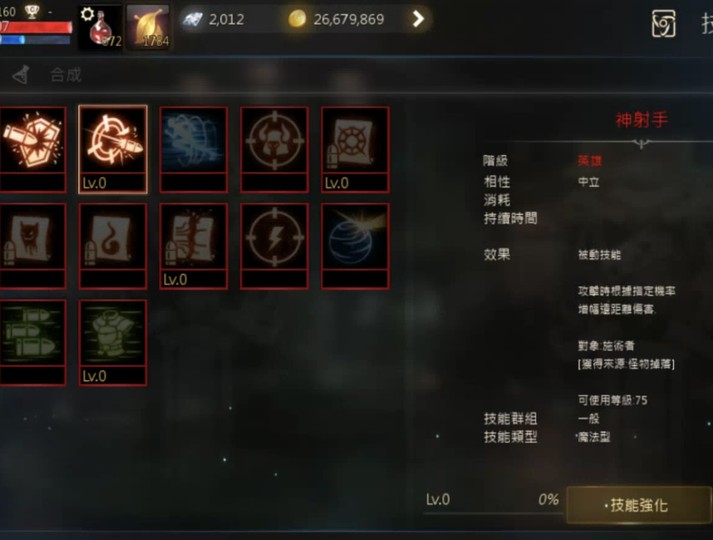The width and height of the screenshot is (713, 540).
Task: Select the horned demon crosshair skill
Action: [274, 150]
